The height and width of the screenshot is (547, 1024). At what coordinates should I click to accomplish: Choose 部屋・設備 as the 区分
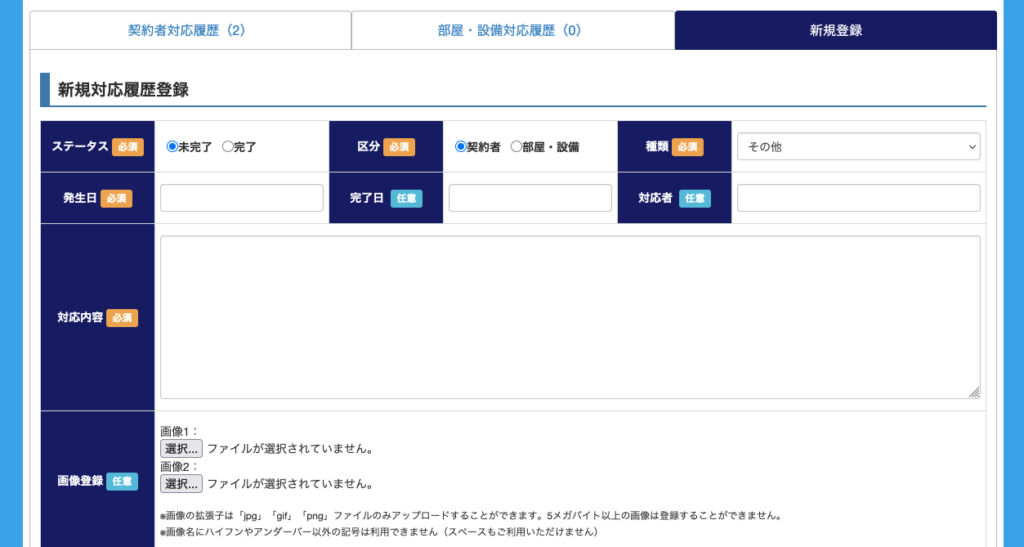pyautogui.click(x=516, y=147)
